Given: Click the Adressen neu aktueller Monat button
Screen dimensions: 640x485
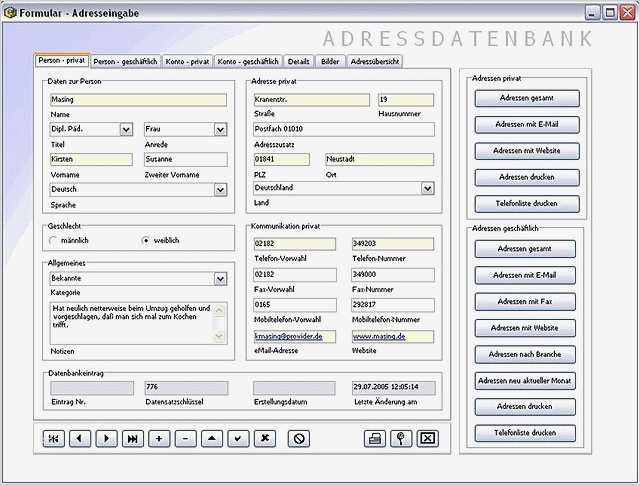Looking at the screenshot, I should [525, 381].
